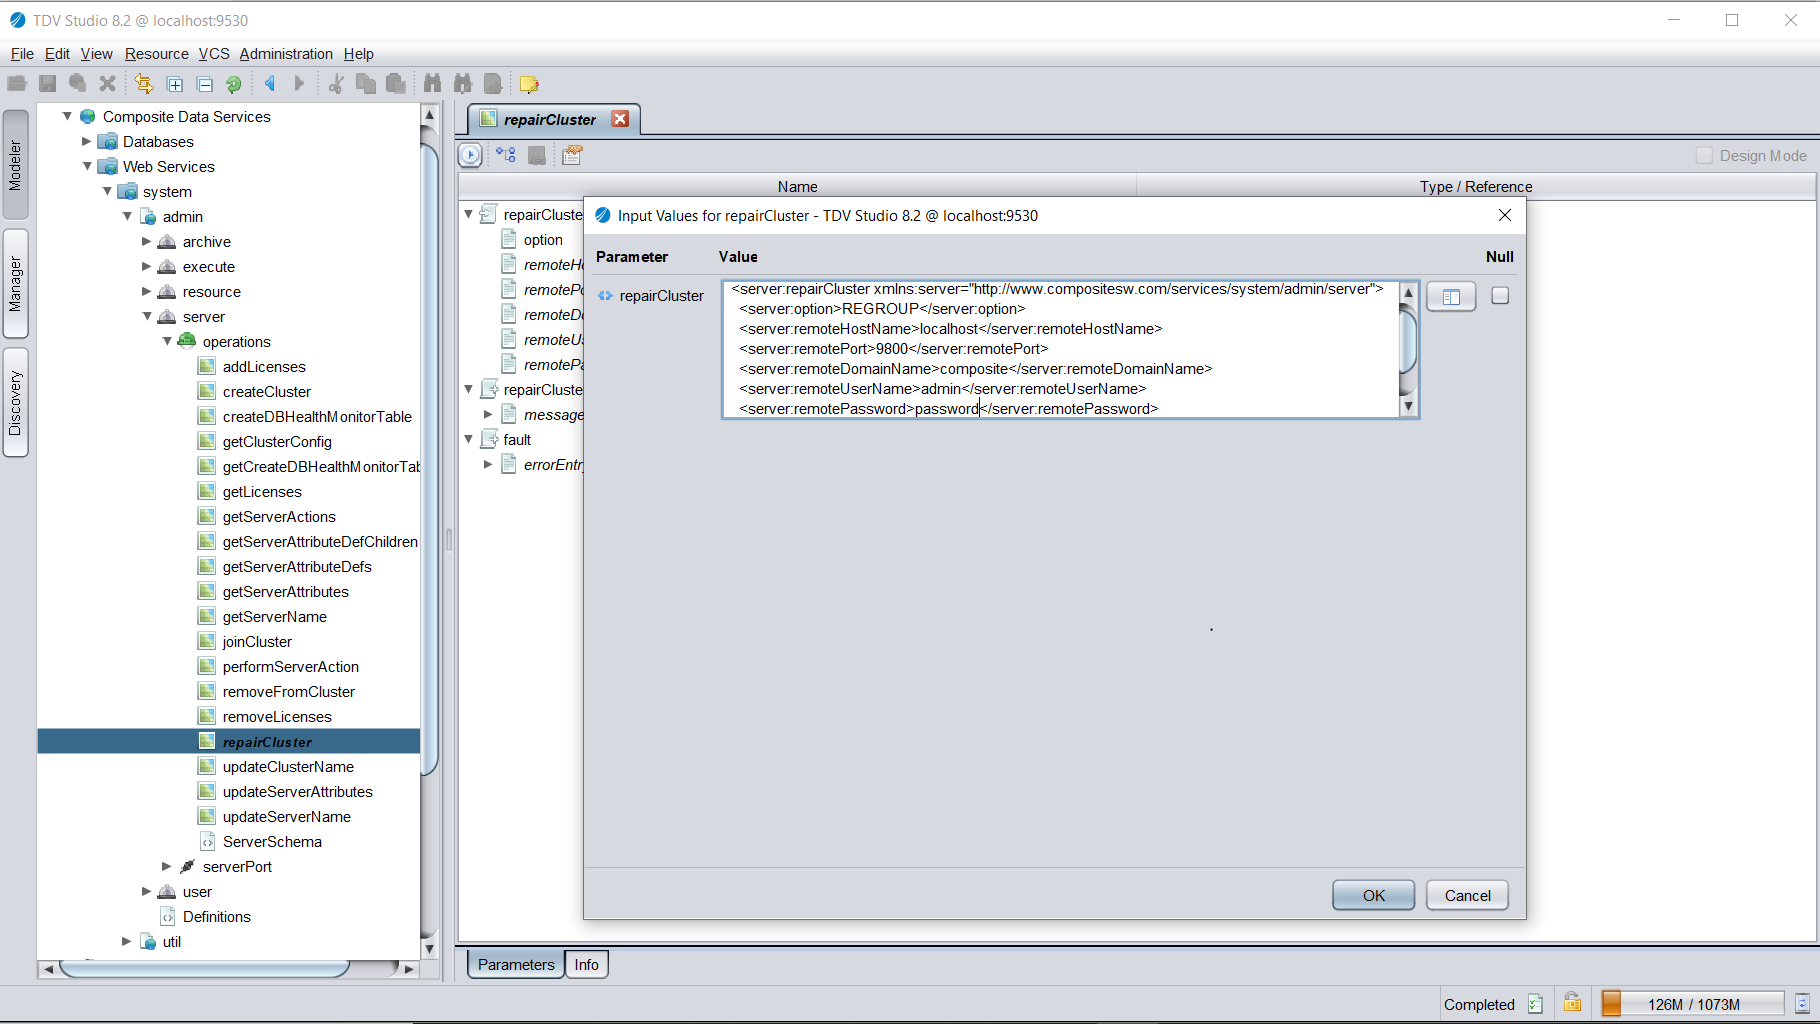This screenshot has width=1820, height=1024.
Task: Click the Cancel button
Action: (1467, 895)
